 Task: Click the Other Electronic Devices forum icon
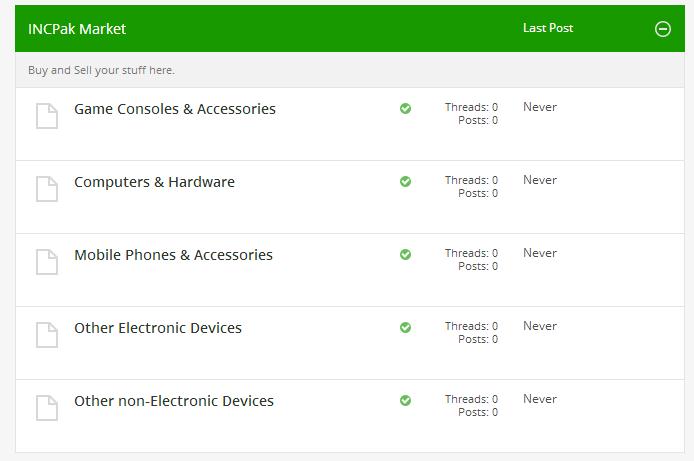pyautogui.click(x=47, y=335)
